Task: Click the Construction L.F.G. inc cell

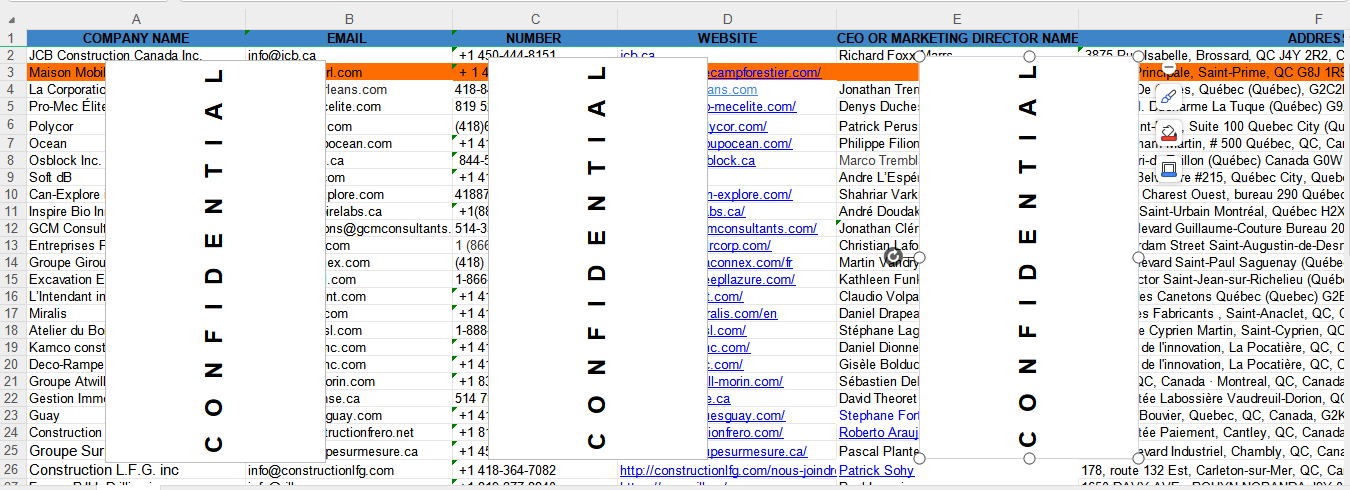Action: (x=136, y=470)
